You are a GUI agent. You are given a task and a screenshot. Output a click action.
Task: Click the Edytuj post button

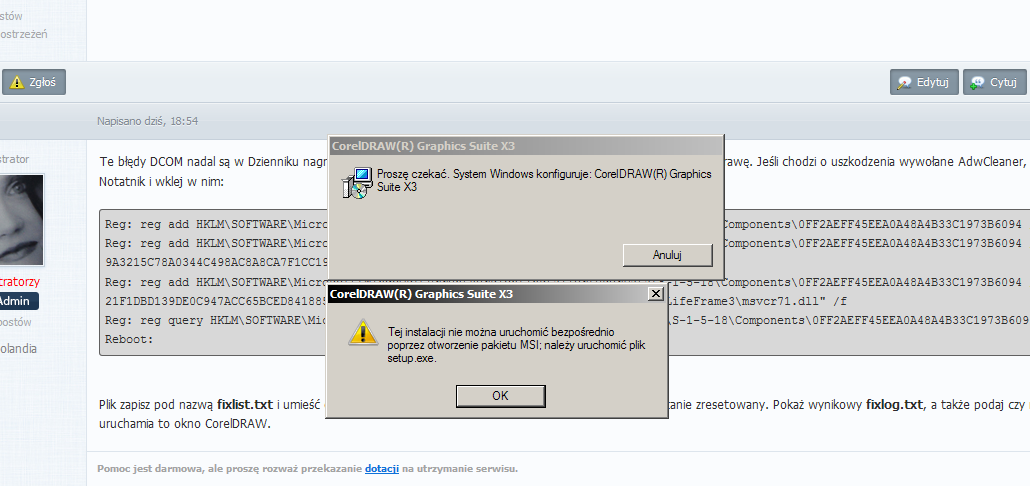coord(924,82)
